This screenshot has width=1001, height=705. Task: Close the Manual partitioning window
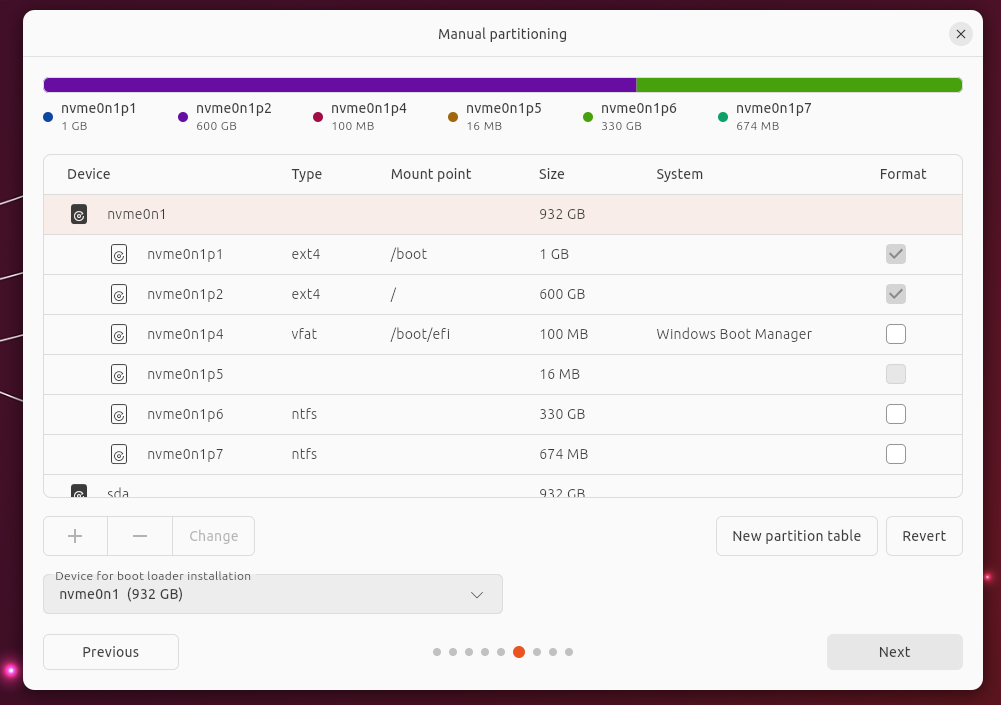[x=960, y=34]
